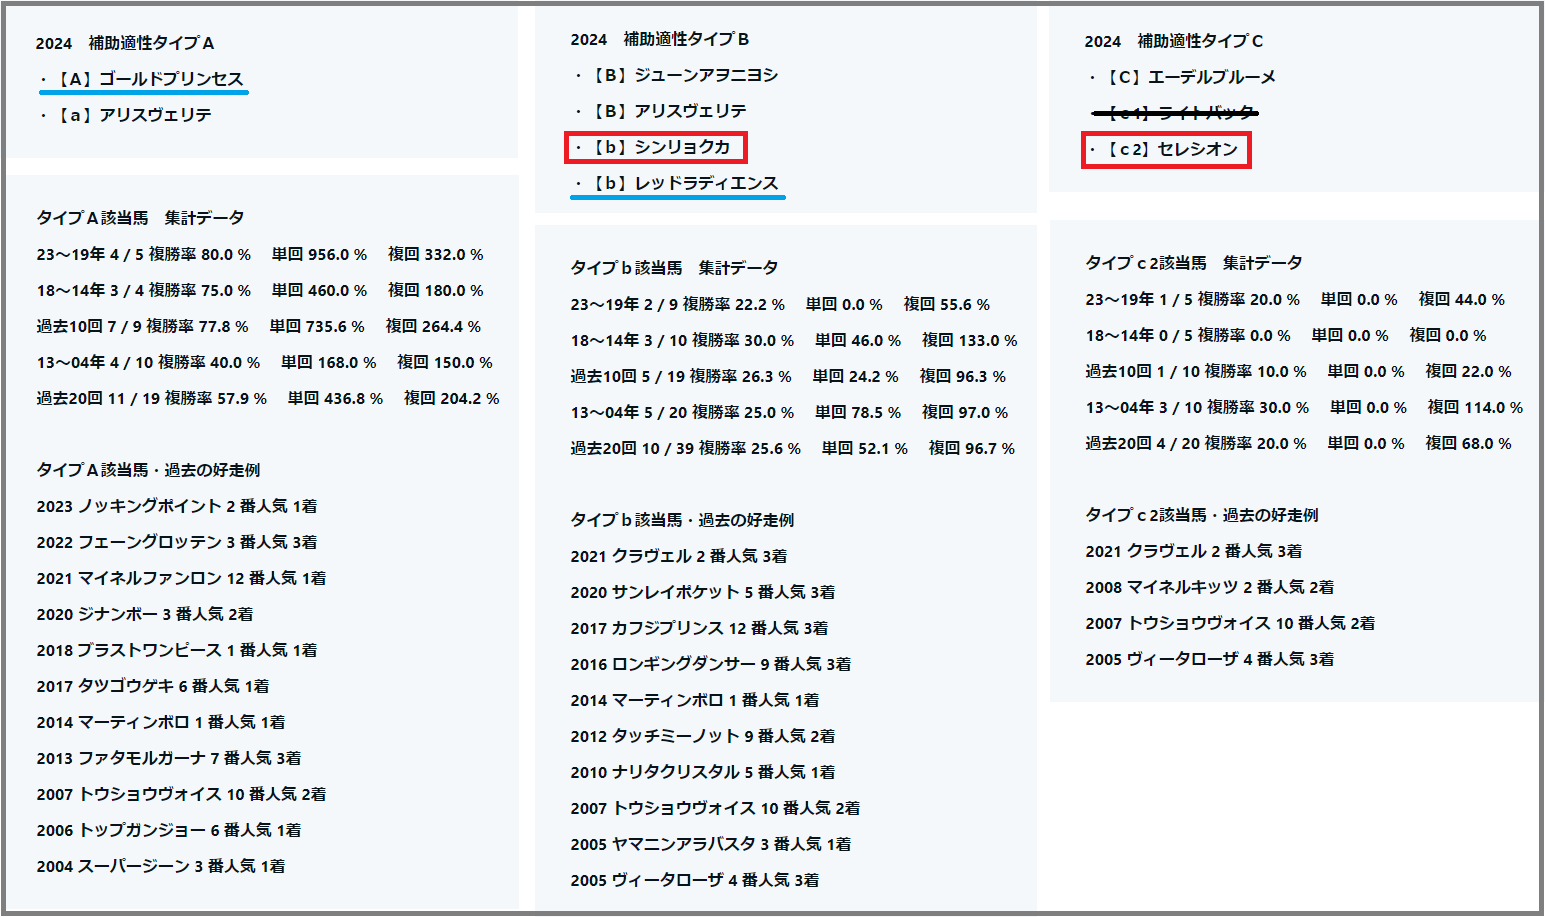Click Type b row 2021 クラヴェル 2番人気 3着
The image size is (1545, 917).
click(679, 557)
